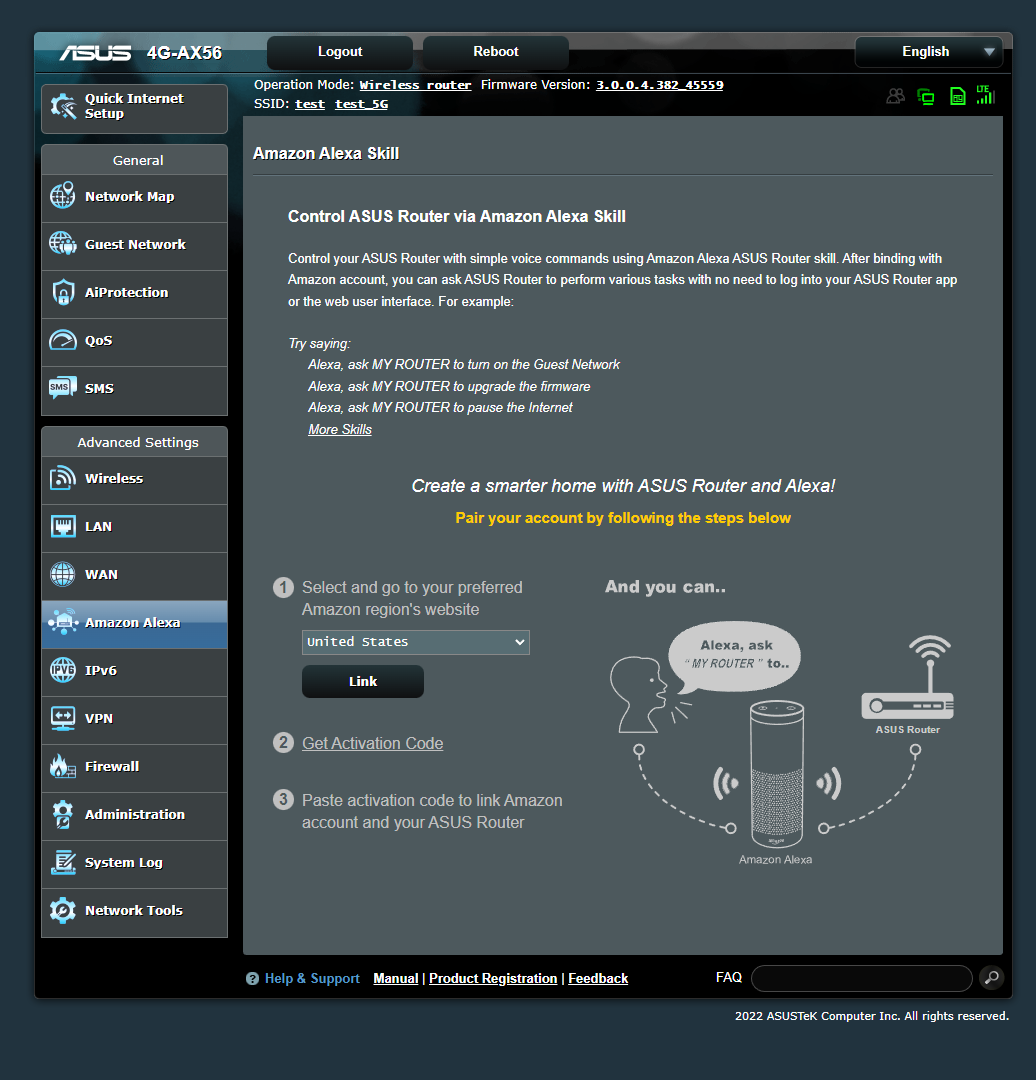Click the Quick Internet Setup label
The height and width of the screenshot is (1080, 1036).
pyautogui.click(x=134, y=106)
